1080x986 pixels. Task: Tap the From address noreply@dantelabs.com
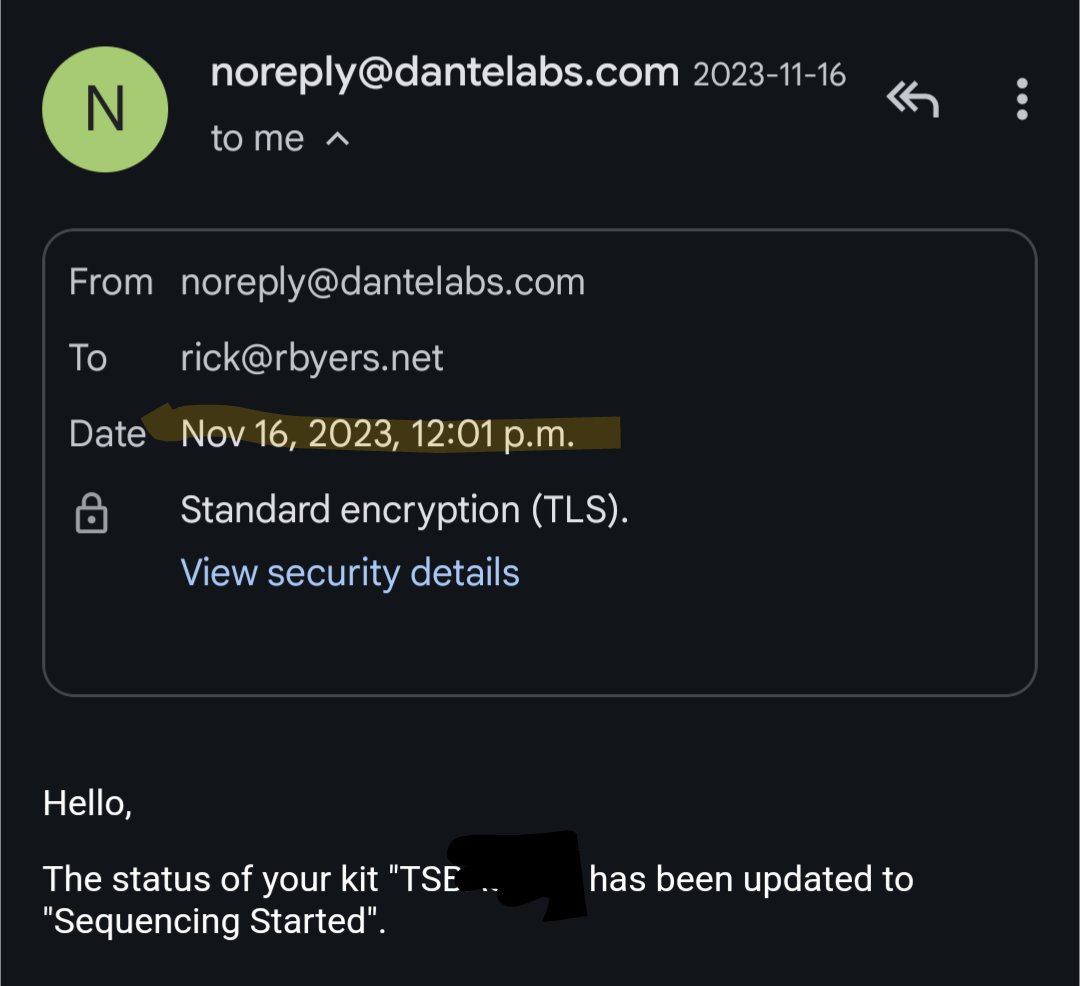[x=382, y=282]
